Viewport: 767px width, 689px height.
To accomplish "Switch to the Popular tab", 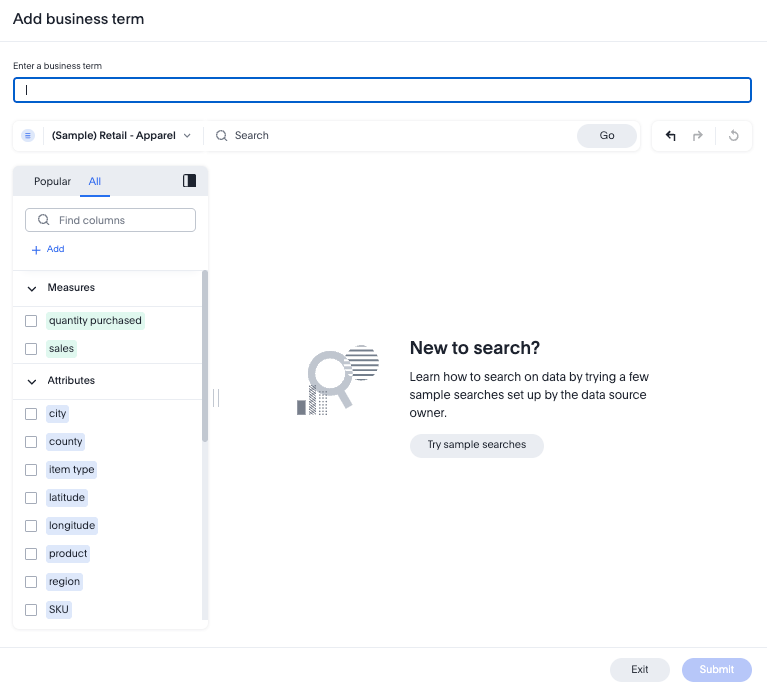I will [x=52, y=181].
